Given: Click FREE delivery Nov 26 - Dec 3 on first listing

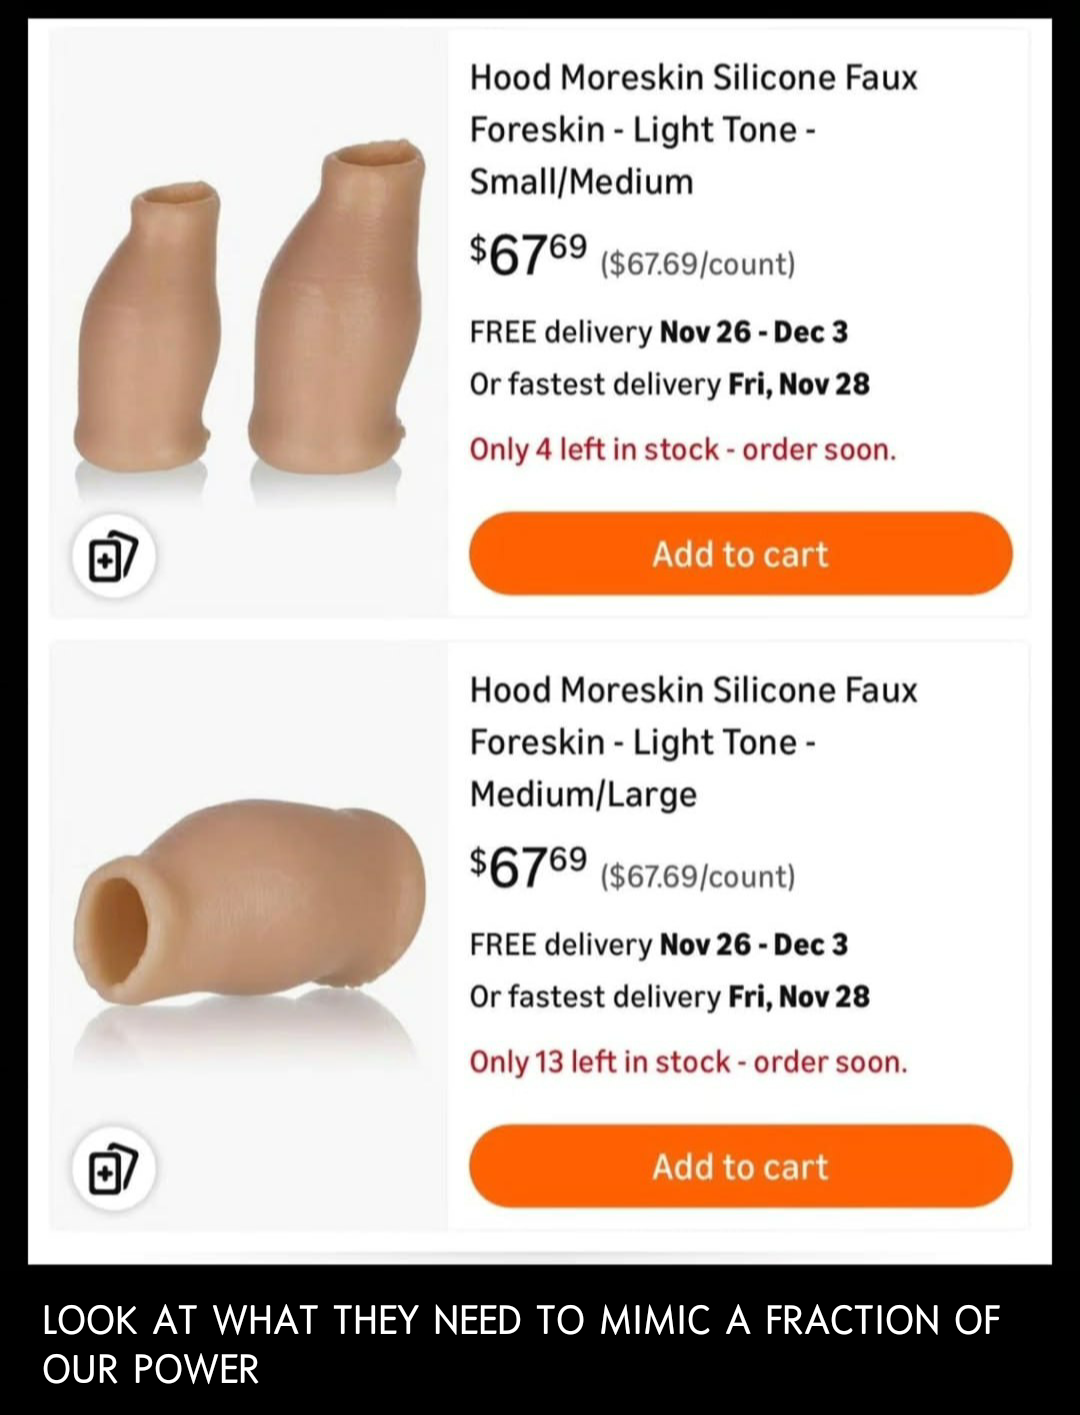Looking at the screenshot, I should [x=658, y=332].
